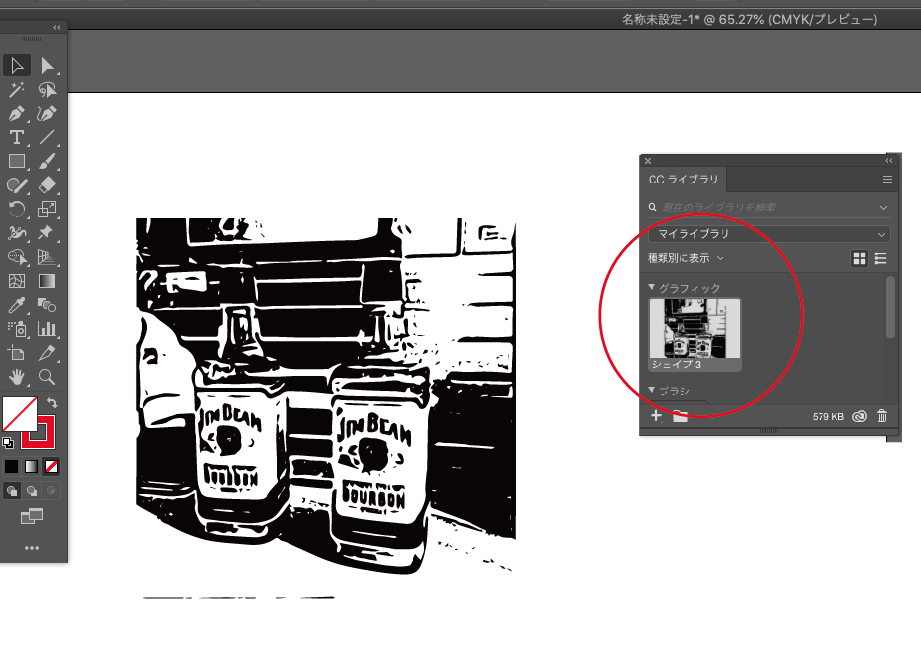
Task: Delete library item with trash icon
Action: tap(881, 416)
